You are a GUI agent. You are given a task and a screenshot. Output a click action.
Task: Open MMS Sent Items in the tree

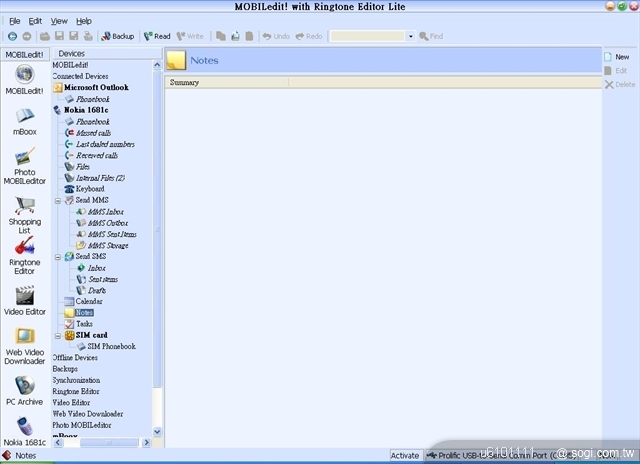(x=112, y=234)
